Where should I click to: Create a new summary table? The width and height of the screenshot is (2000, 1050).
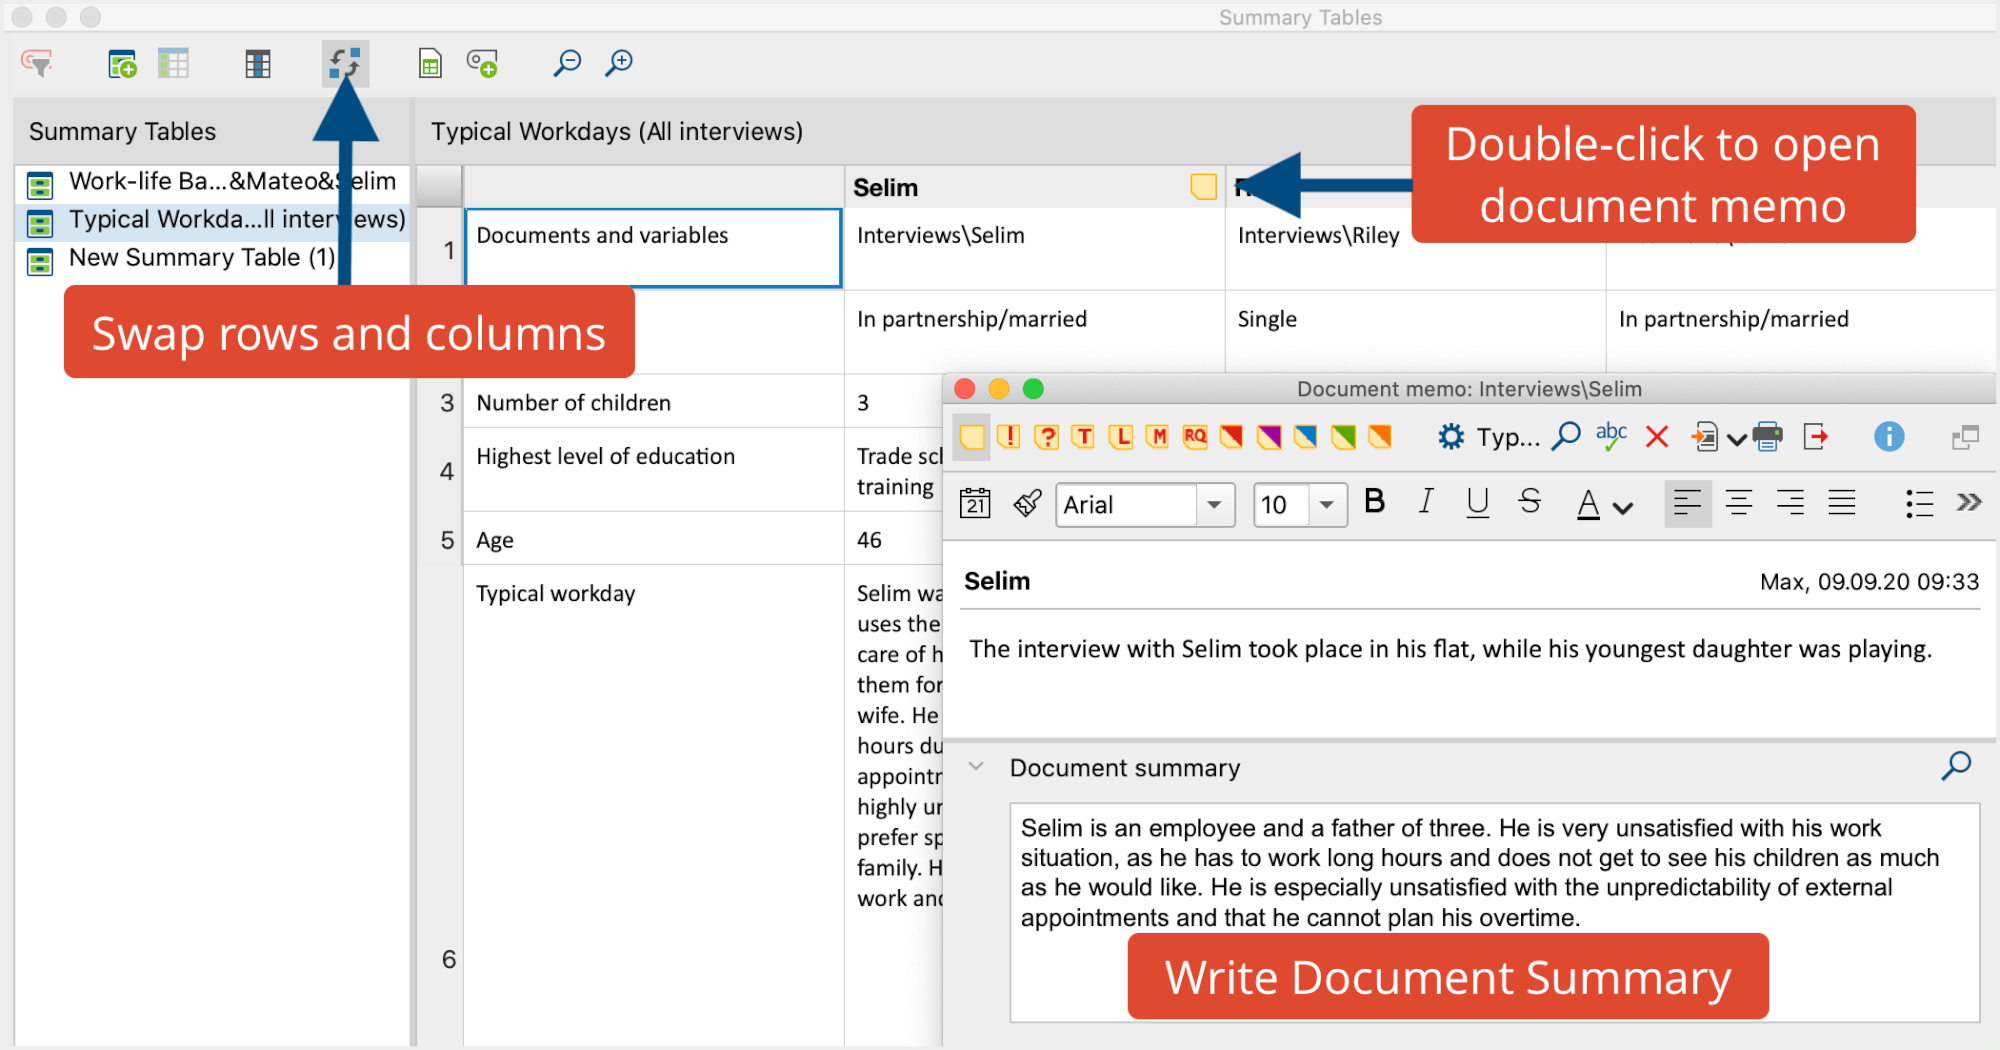[x=122, y=64]
